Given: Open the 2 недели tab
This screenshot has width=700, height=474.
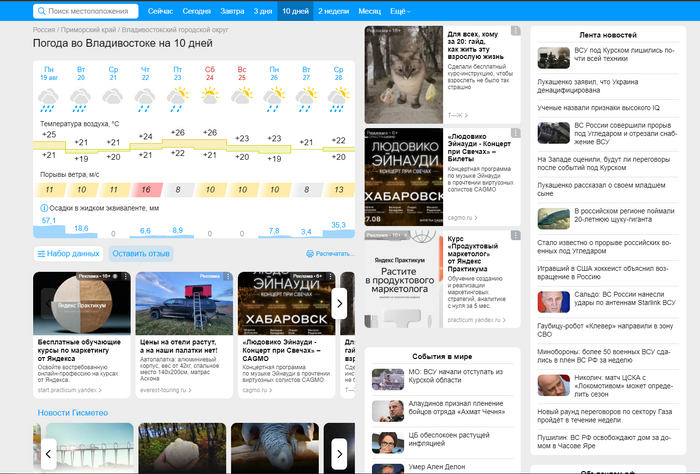Looking at the screenshot, I should tap(333, 11).
